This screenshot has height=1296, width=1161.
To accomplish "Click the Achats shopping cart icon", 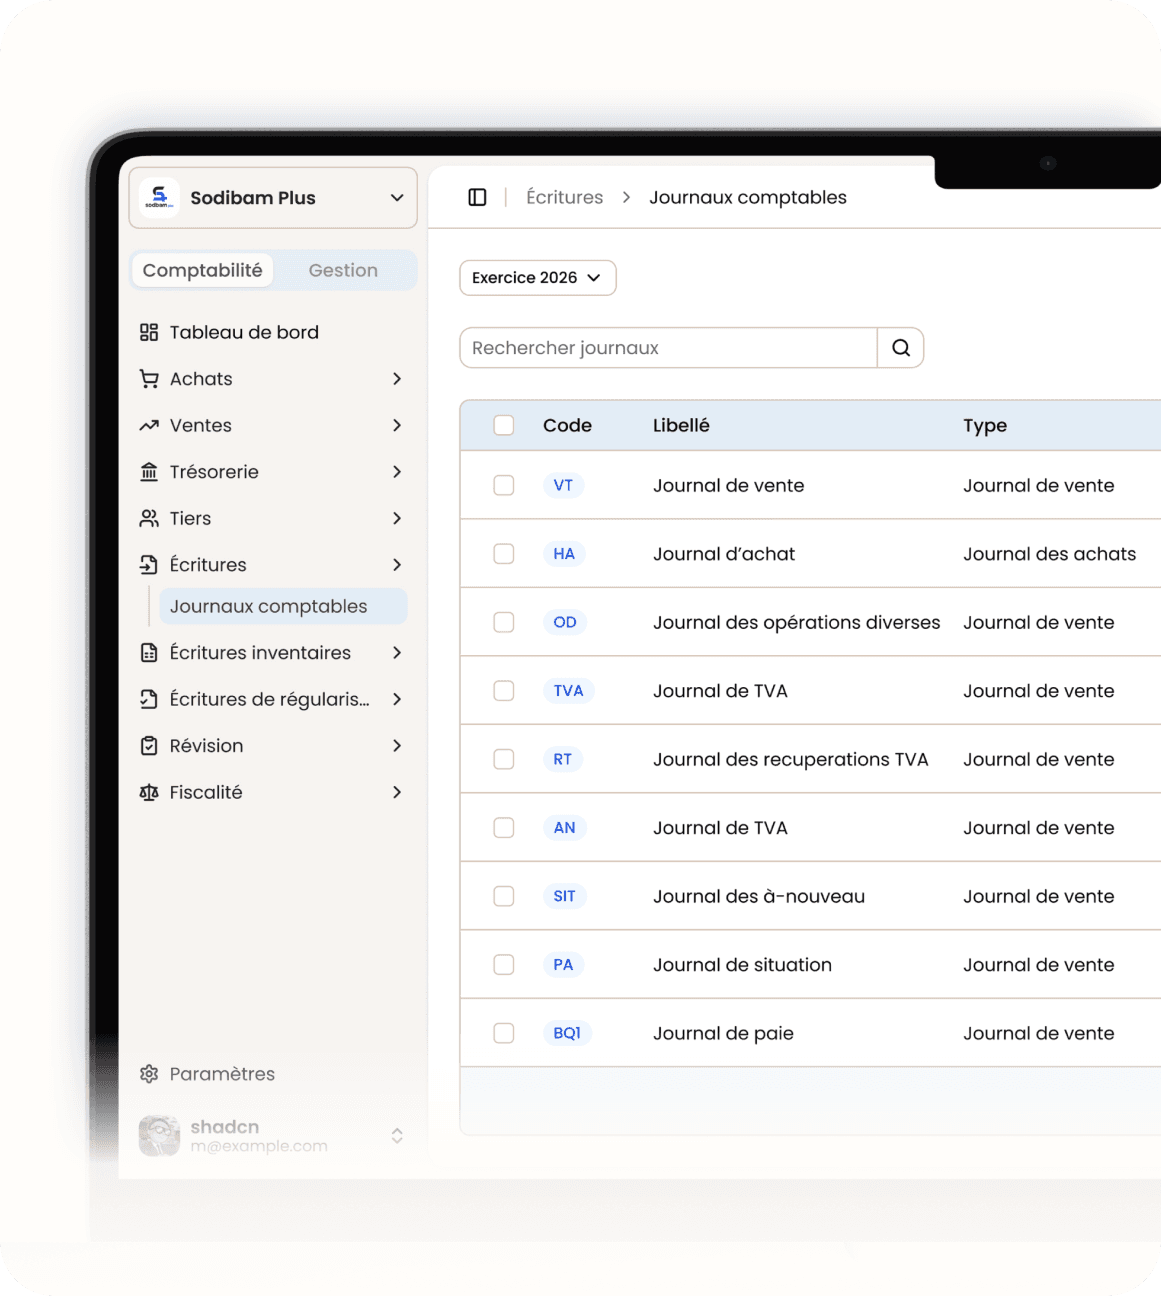I will tap(149, 379).
